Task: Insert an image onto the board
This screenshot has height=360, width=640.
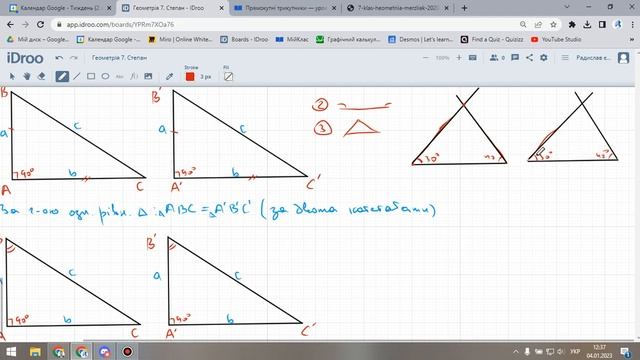Action: click(x=148, y=76)
